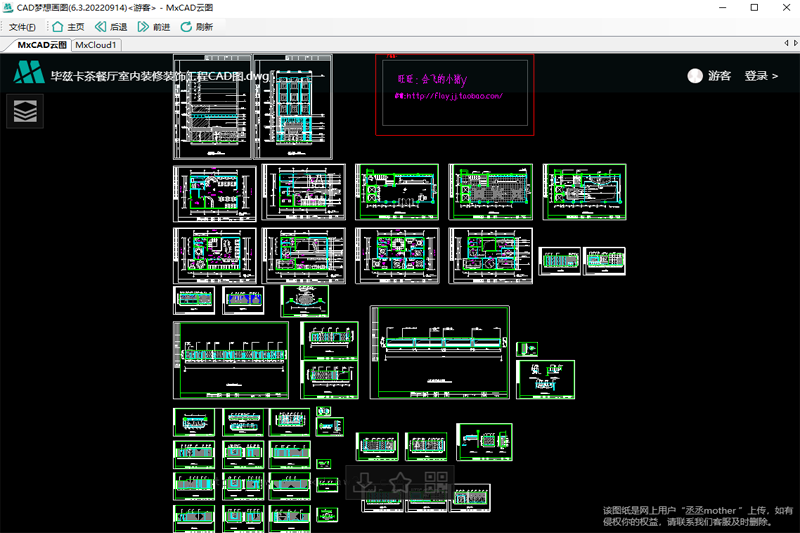Refresh the page with 刷新
Viewport: 800px width, 533px height.
(x=196, y=27)
